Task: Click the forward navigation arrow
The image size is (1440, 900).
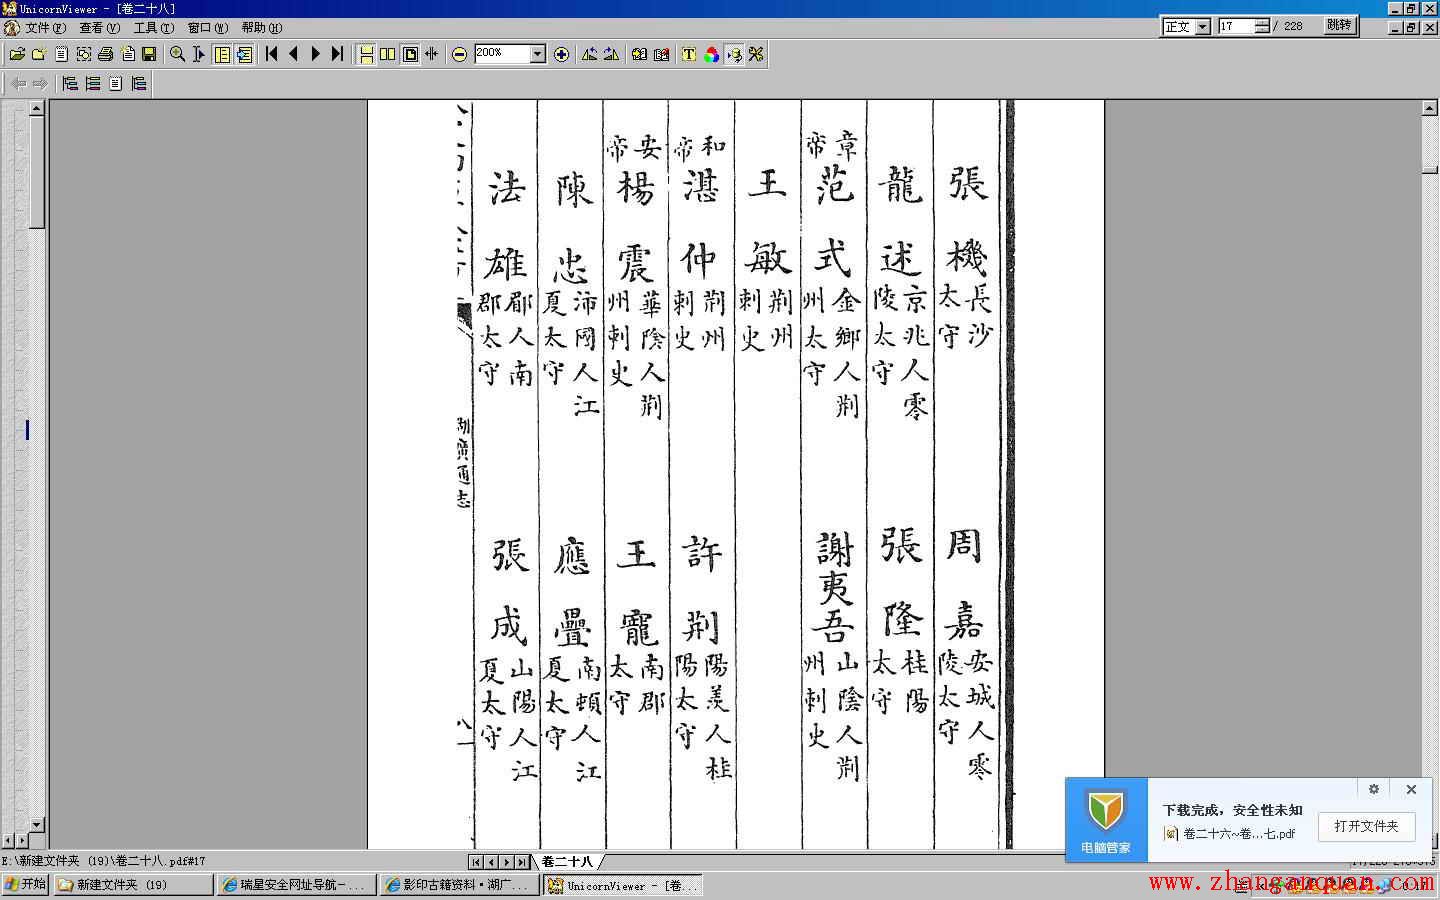Action: 40,83
